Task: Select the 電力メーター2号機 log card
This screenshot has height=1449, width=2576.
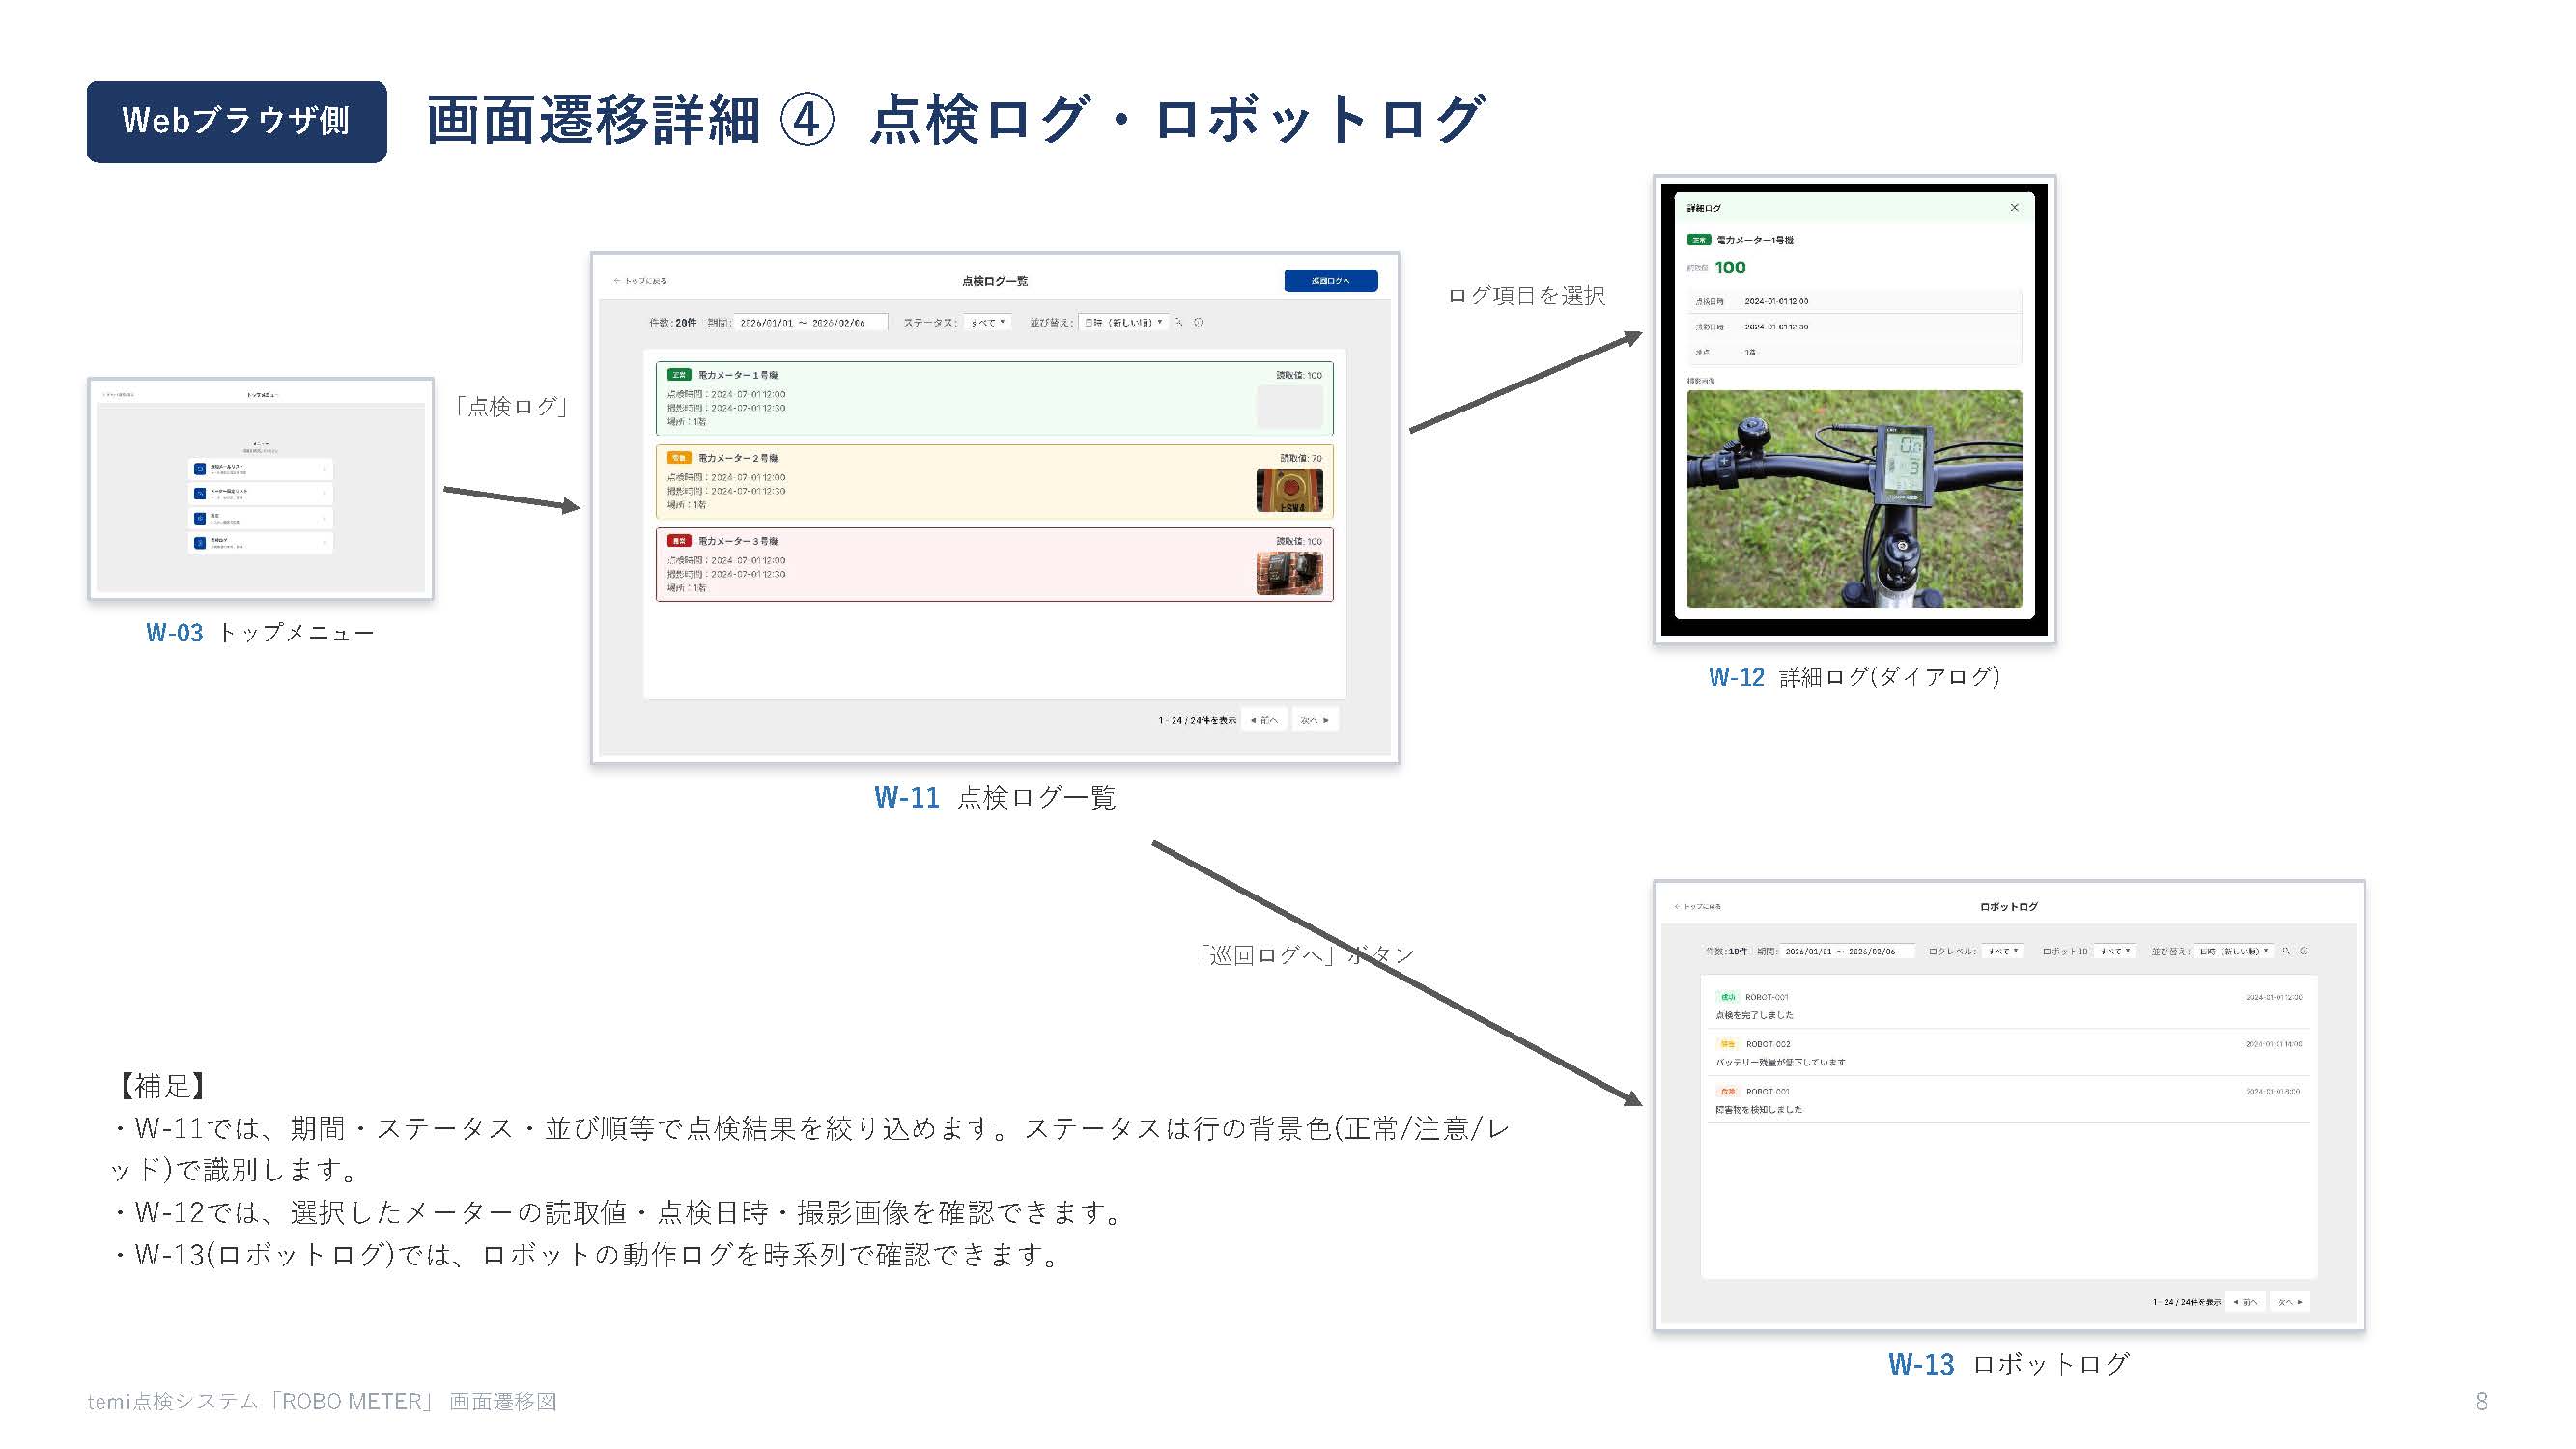Action: click(x=994, y=481)
